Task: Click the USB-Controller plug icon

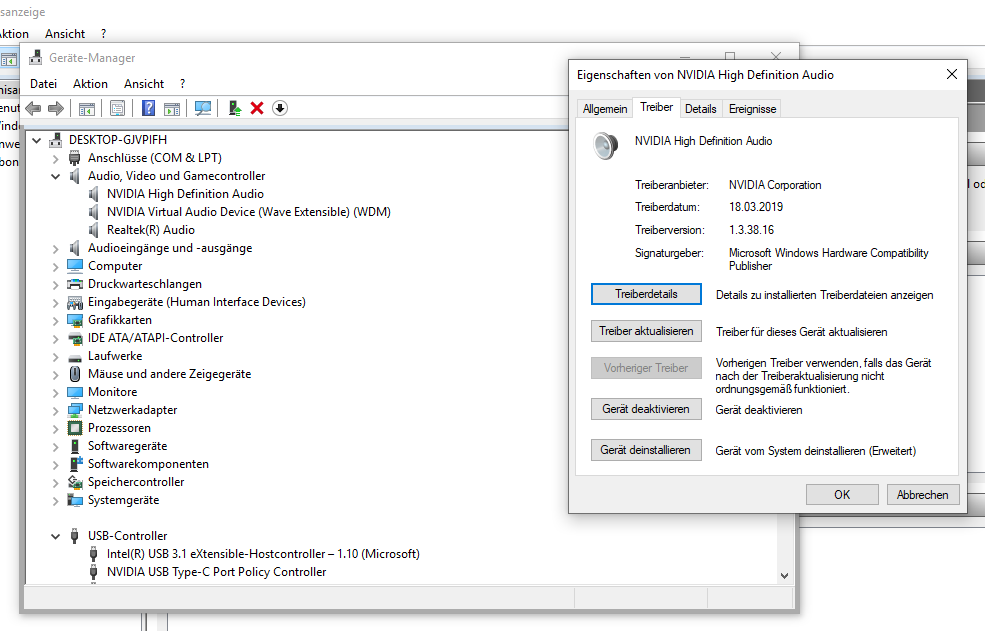Action: [75, 536]
